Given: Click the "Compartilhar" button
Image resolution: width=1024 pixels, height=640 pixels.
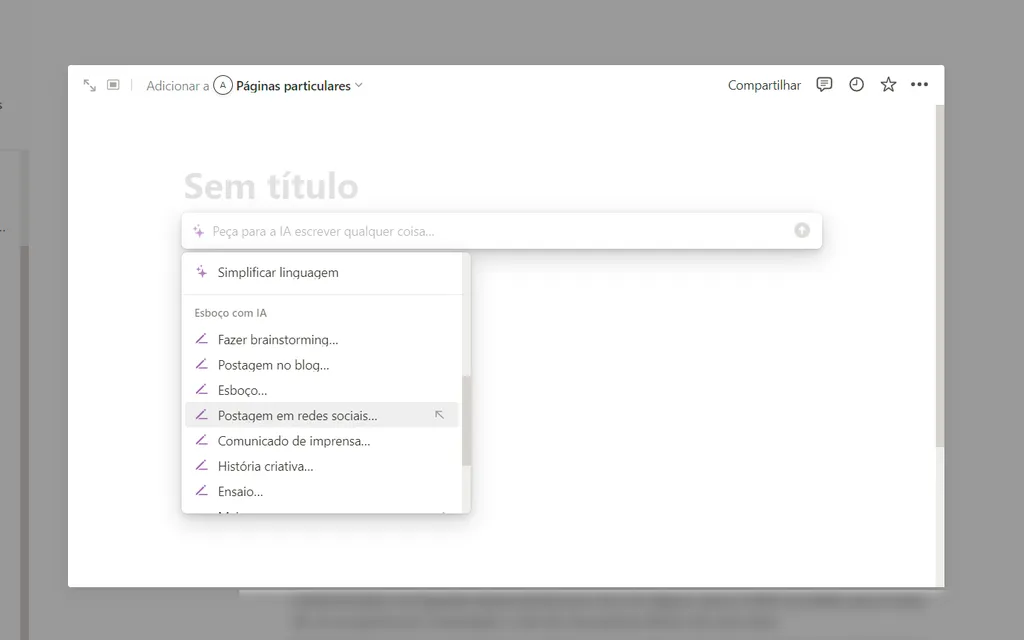Looking at the screenshot, I should click(764, 85).
